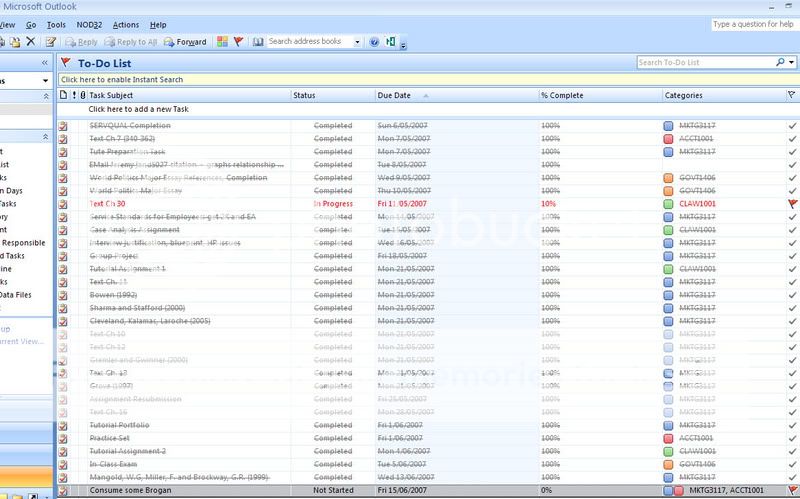Click here to add a new Task row
The height and width of the screenshot is (499, 800).
[x=429, y=109]
